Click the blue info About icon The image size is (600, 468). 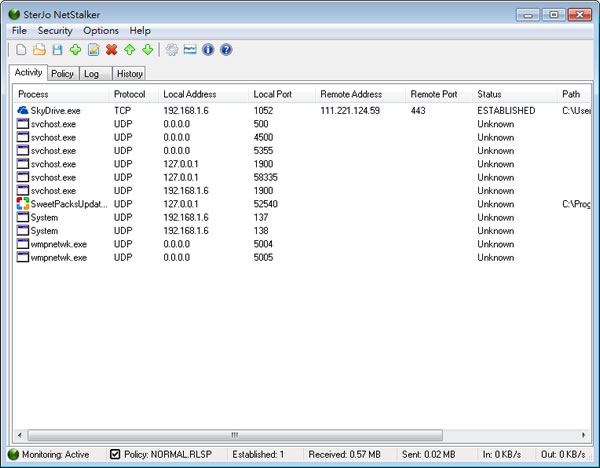click(x=208, y=49)
